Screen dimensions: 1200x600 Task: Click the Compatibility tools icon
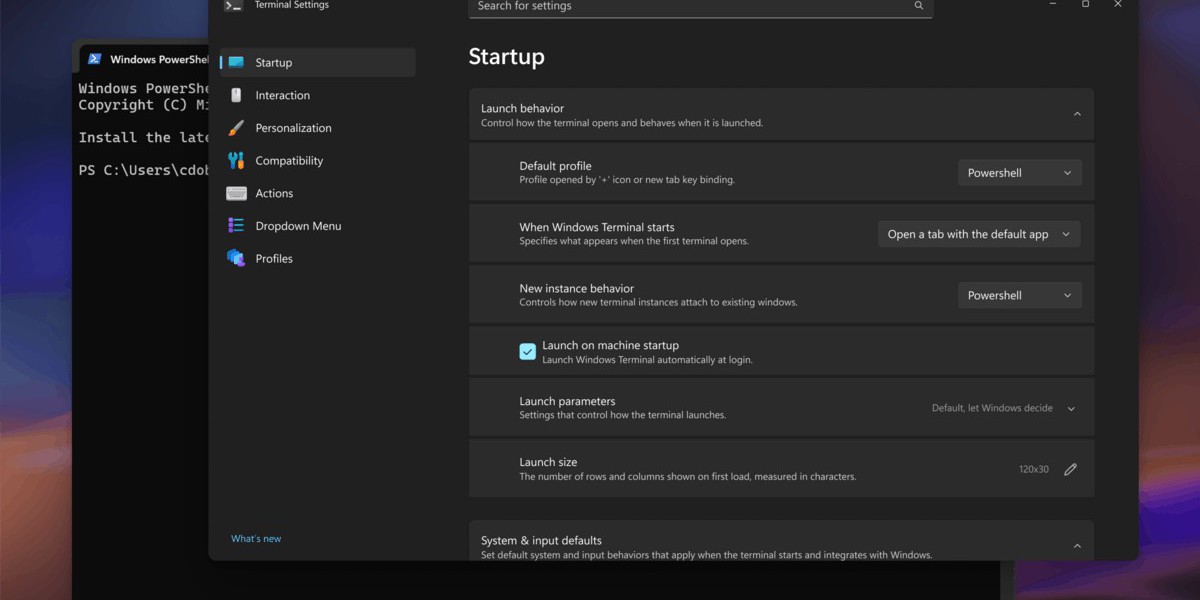coord(236,160)
